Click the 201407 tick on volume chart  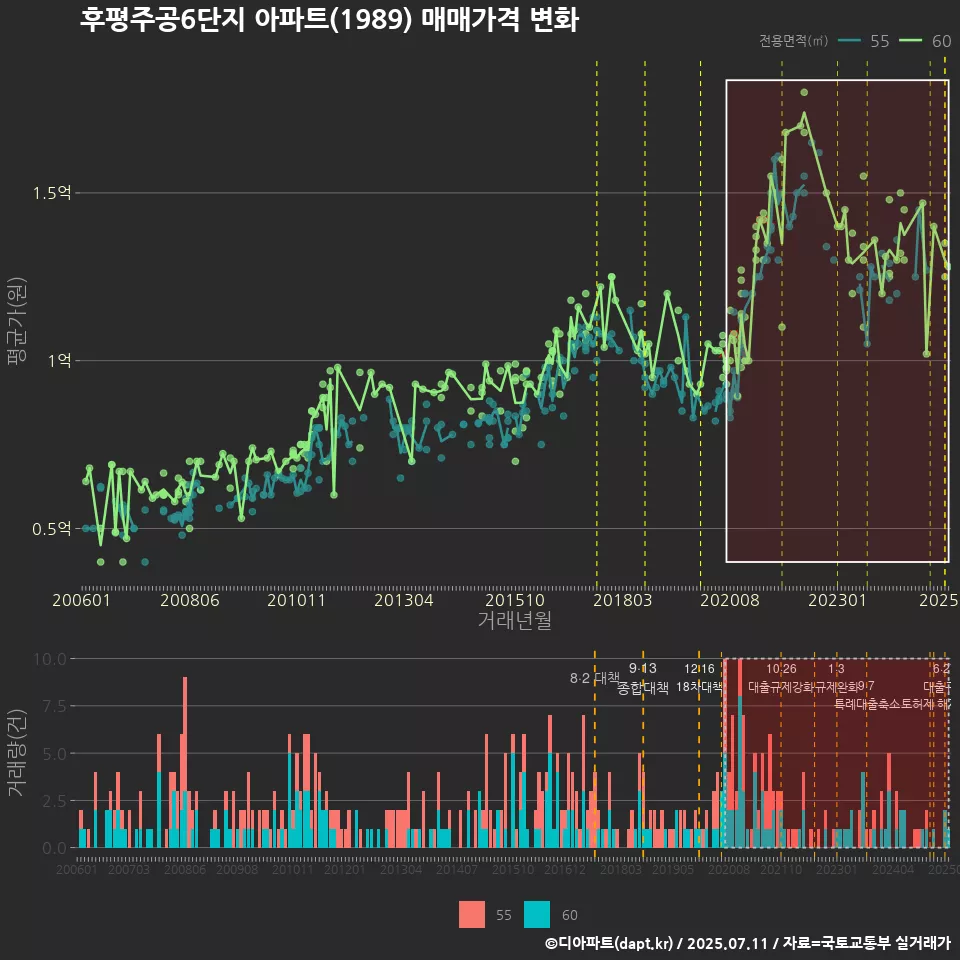pyautogui.click(x=457, y=869)
